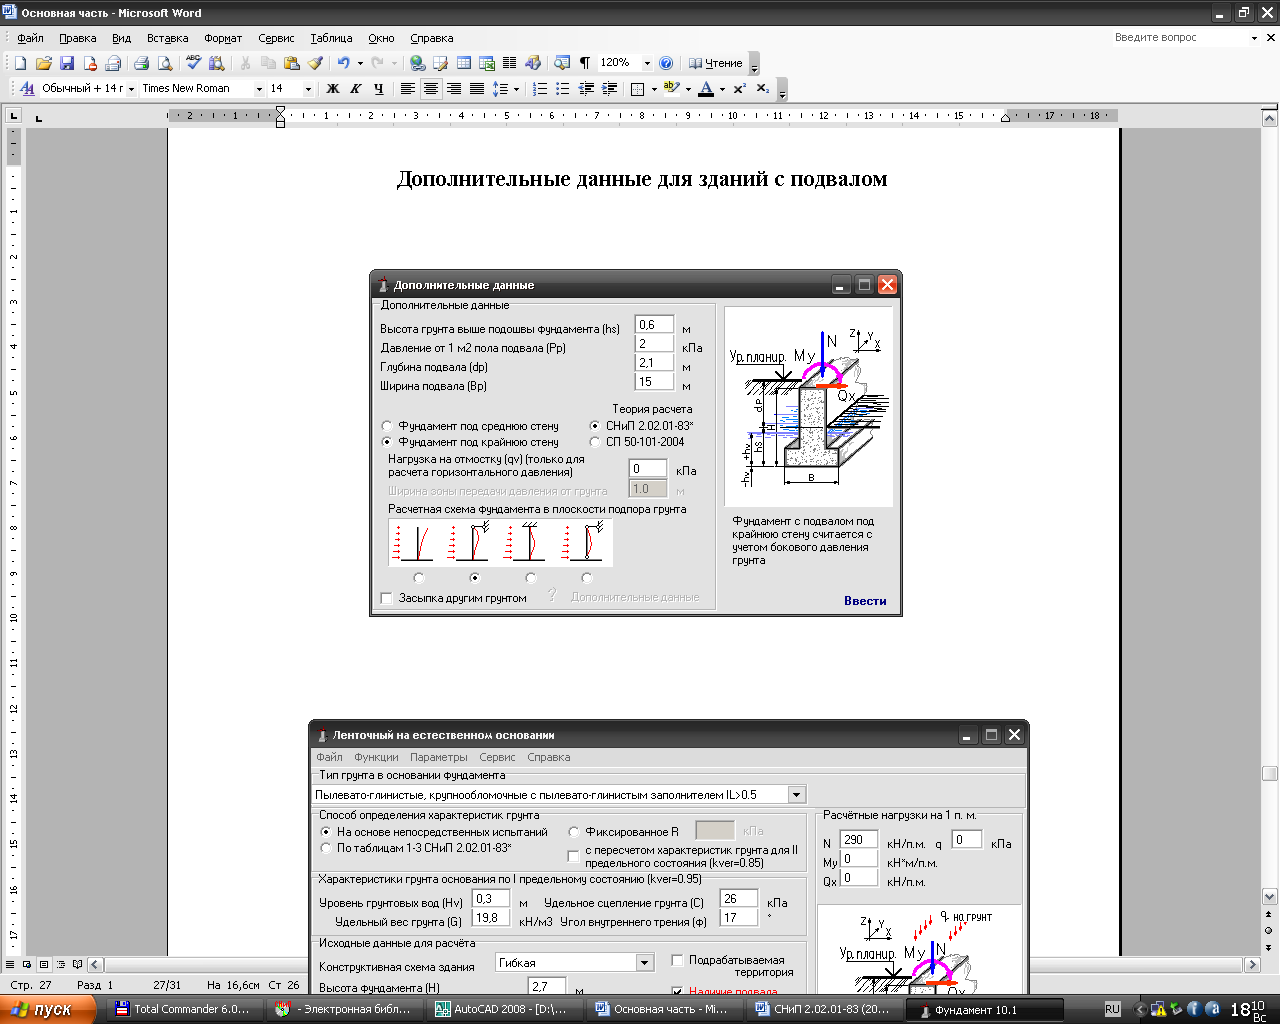This screenshot has height=1024, width=1280.
Task: Save the document with the floppy icon
Action: tap(67, 63)
